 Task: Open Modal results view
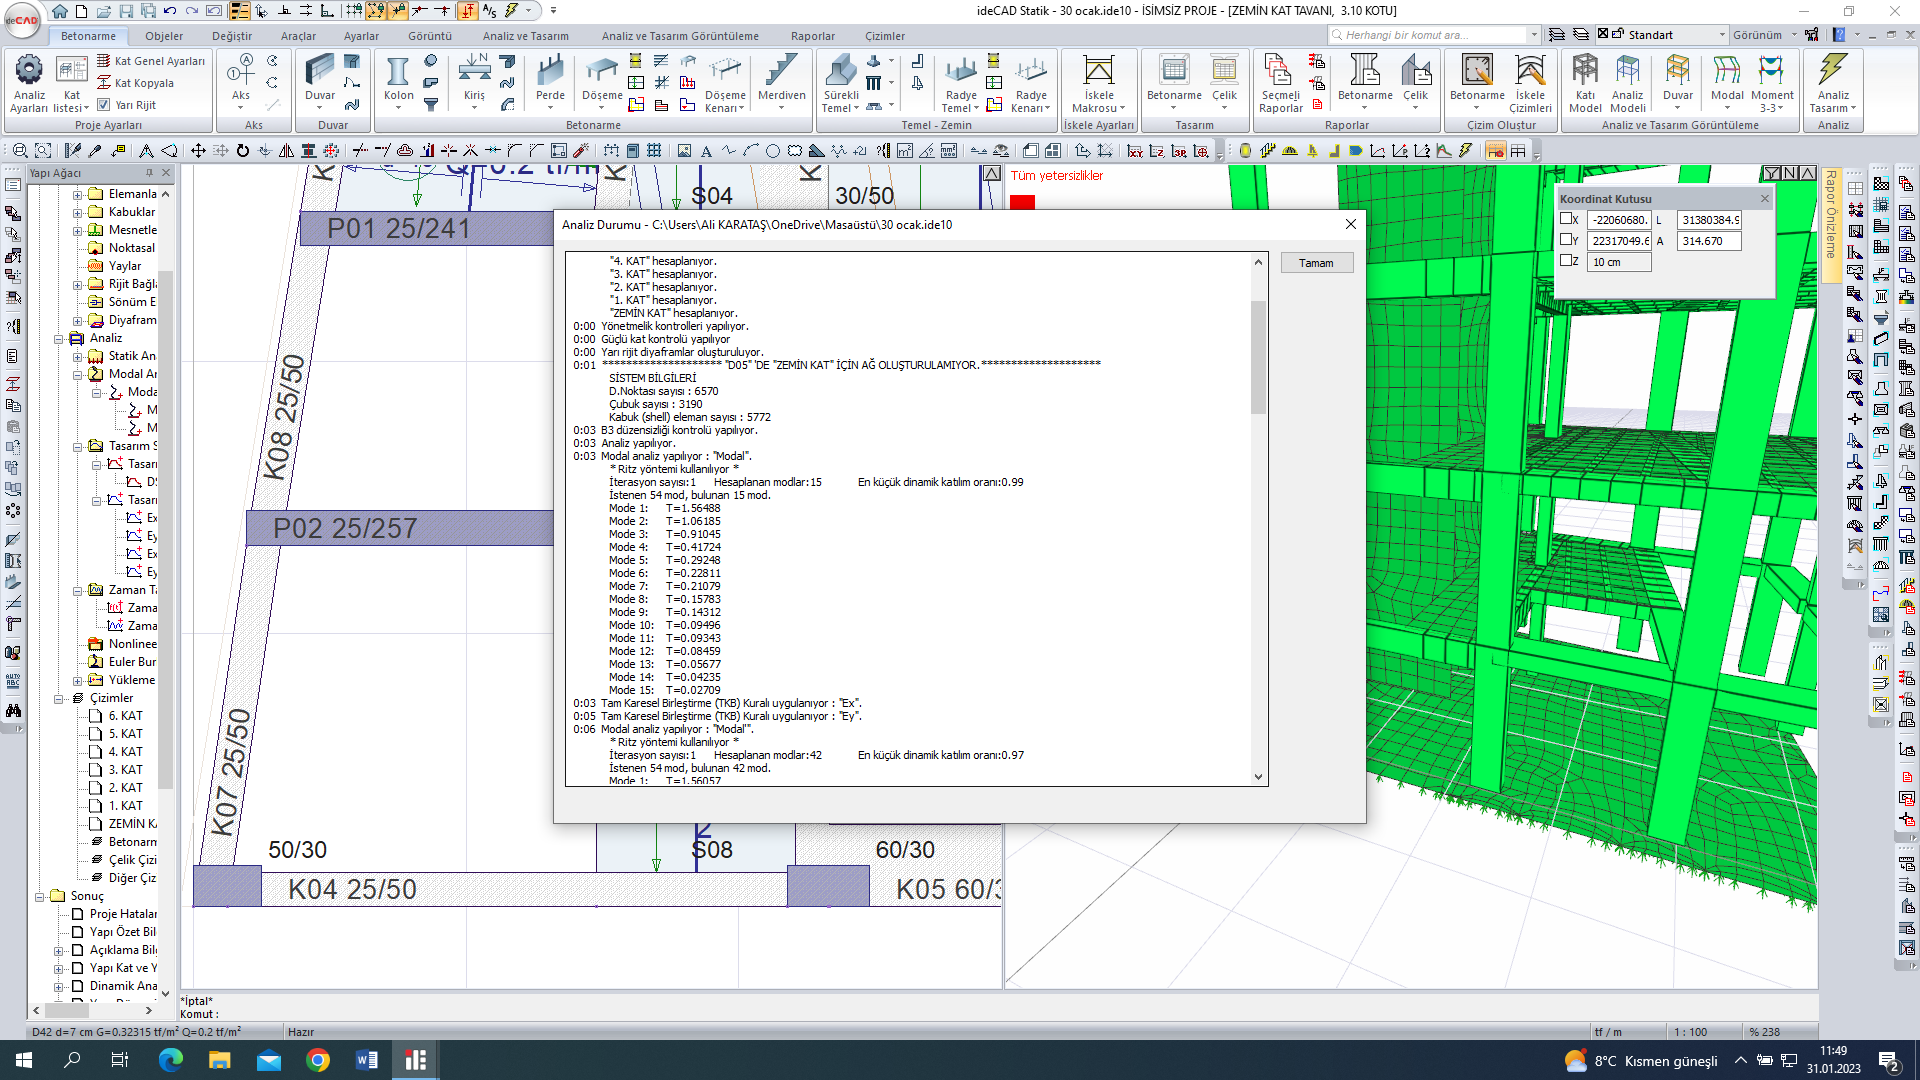click(x=1727, y=83)
